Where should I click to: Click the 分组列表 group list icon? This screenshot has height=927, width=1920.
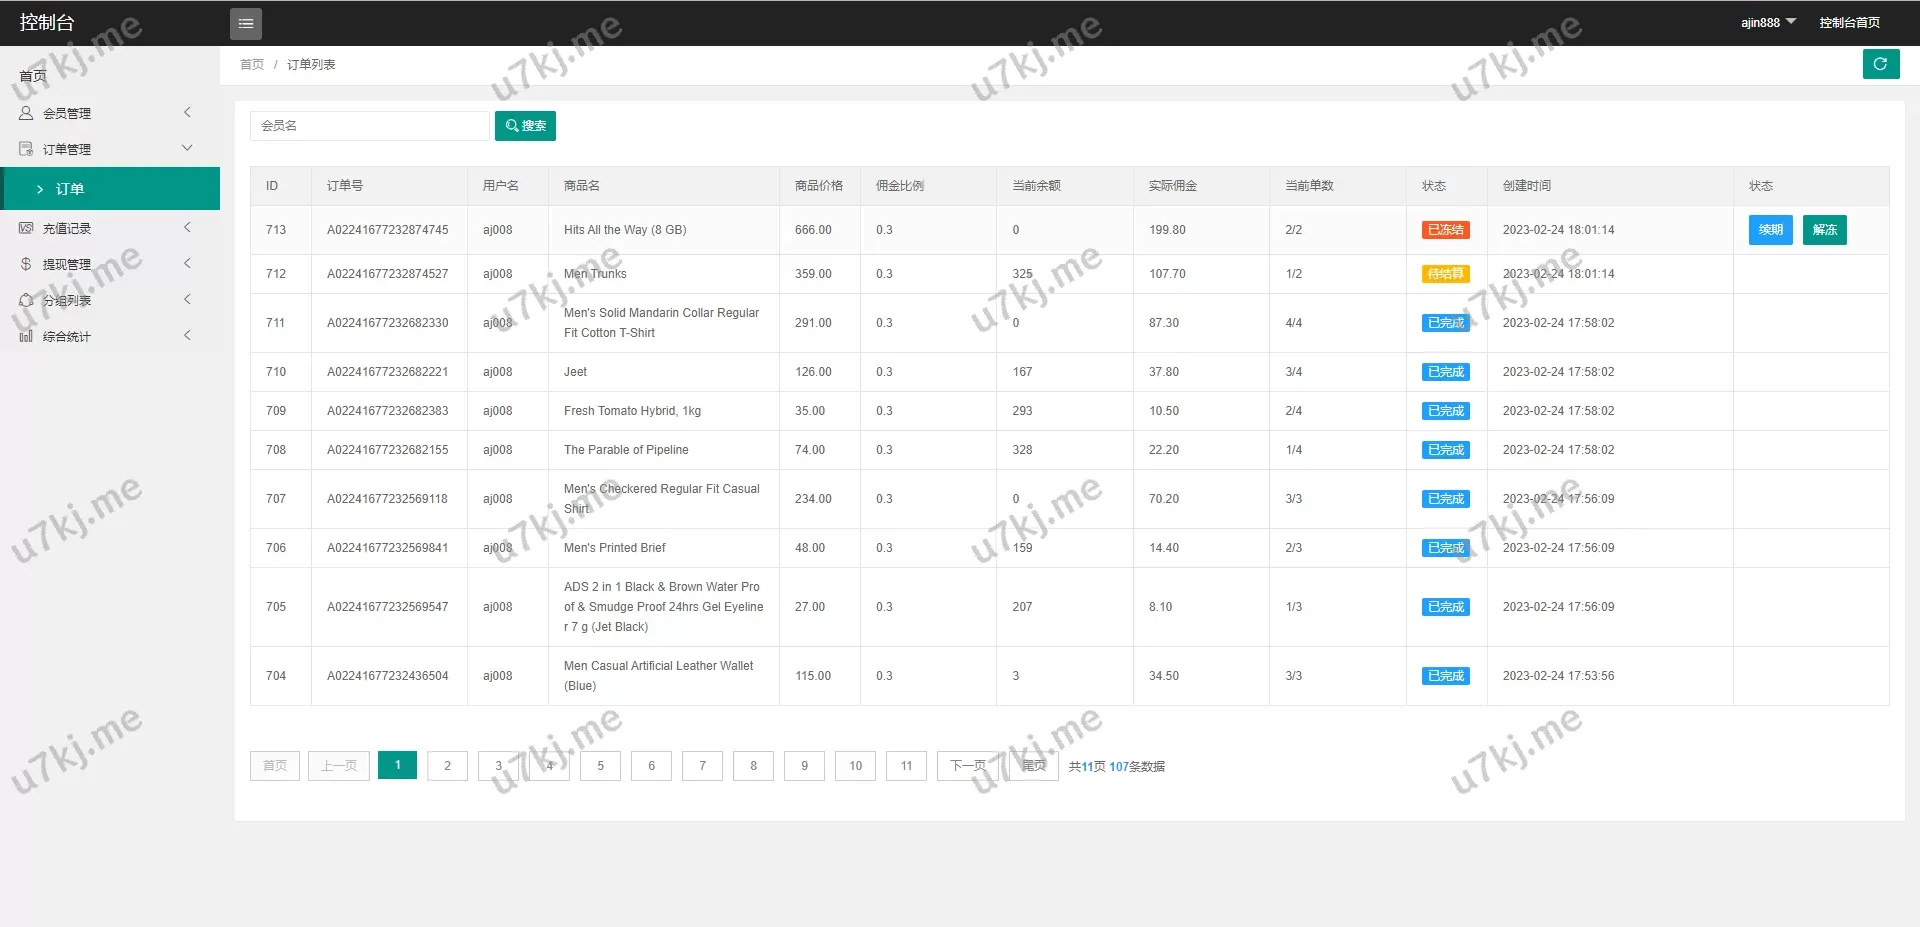pyautogui.click(x=26, y=300)
